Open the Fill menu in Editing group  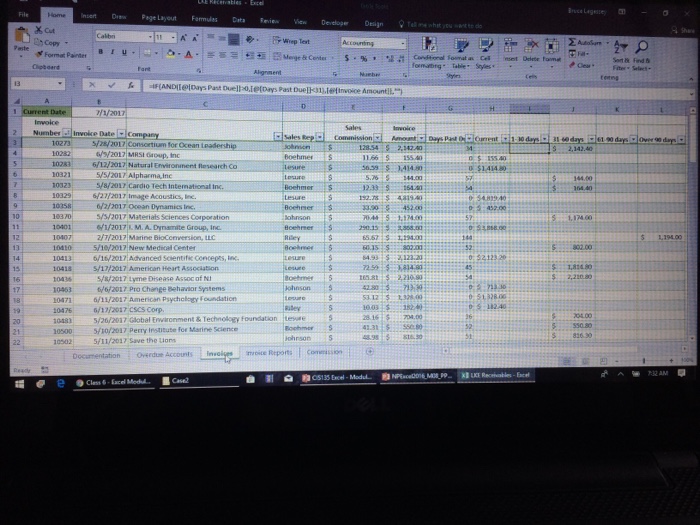pyautogui.click(x=579, y=54)
